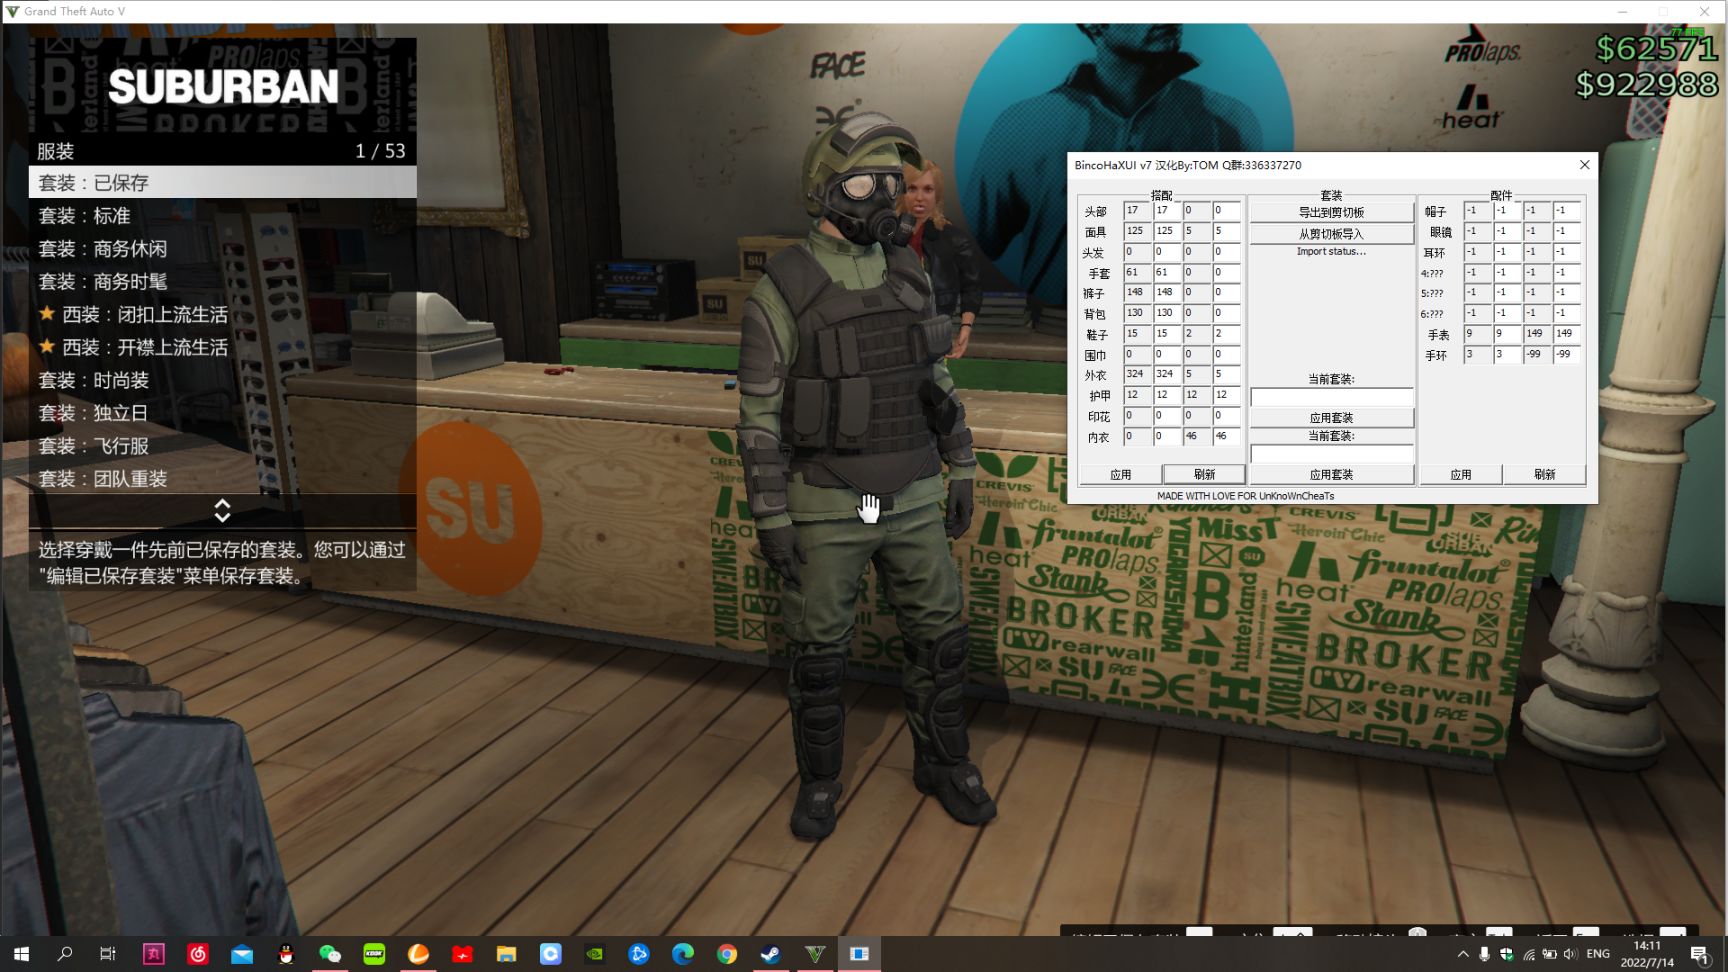Viewport: 1728px width, 972px height.
Task: Click battery status tray icon
Action: (x=1549, y=954)
